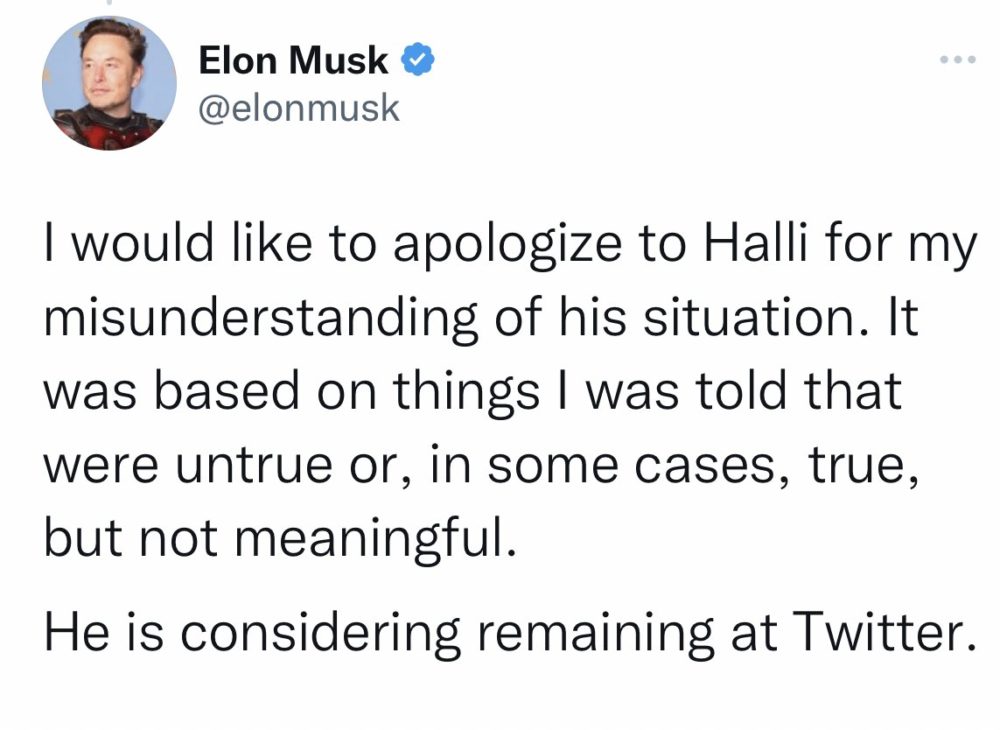Open the Elon Musk display name
The height and width of the screenshot is (730, 1000).
click(293, 61)
